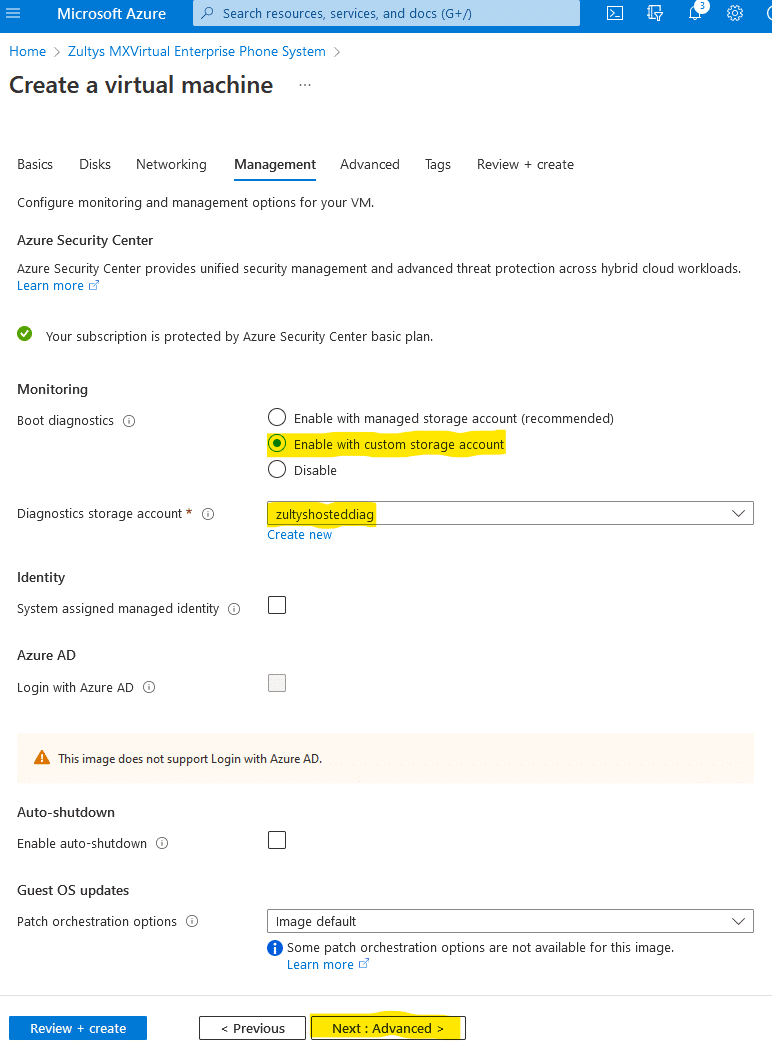
Task: Open the ellipsis menu beside page title
Action: [305, 85]
